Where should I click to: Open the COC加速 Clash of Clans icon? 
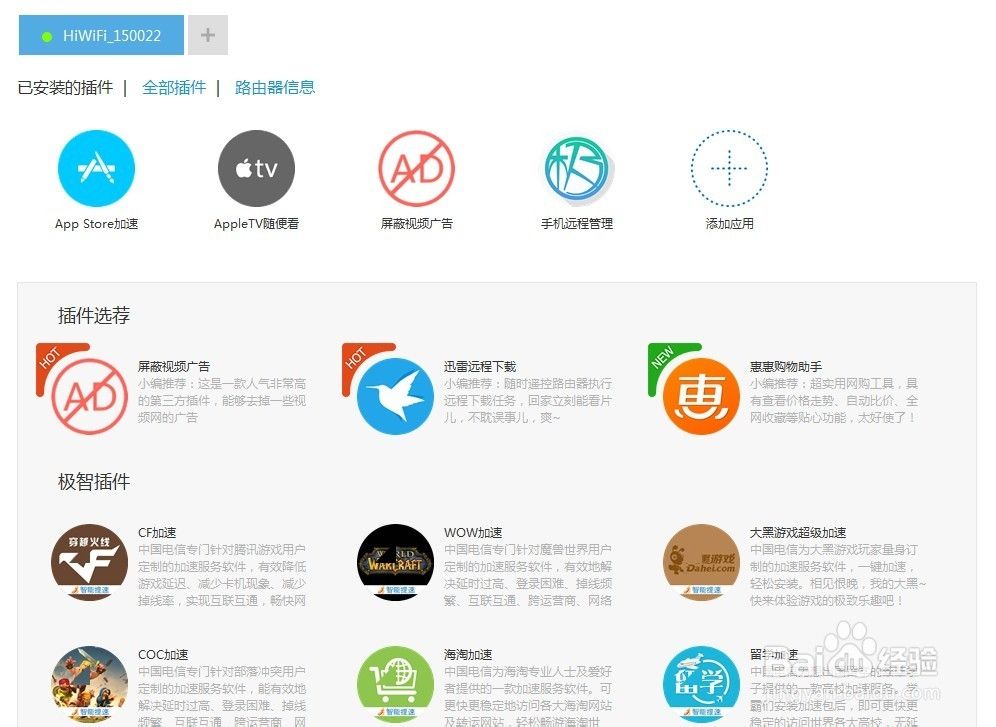click(90, 684)
